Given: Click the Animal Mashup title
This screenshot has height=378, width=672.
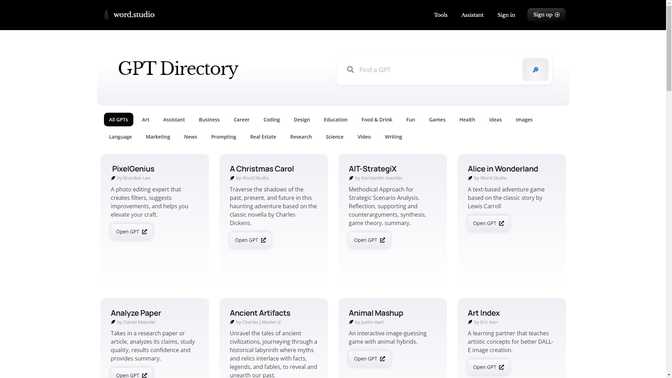Looking at the screenshot, I should 376,313.
